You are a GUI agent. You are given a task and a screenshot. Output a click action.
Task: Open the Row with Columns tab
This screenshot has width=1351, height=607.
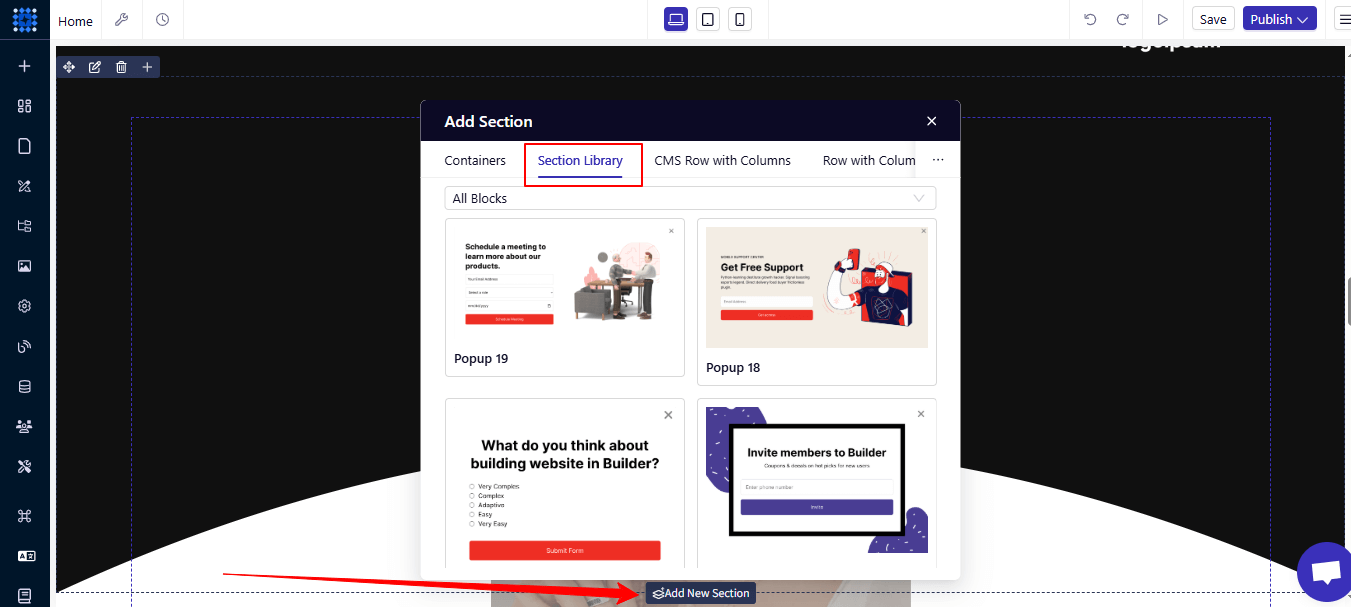(x=869, y=160)
